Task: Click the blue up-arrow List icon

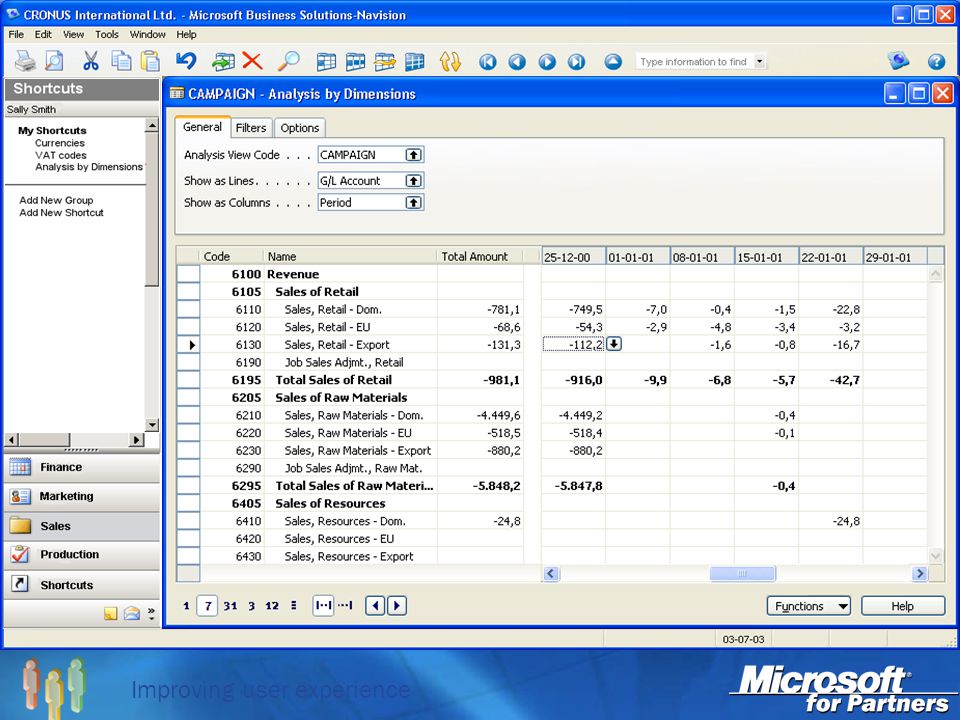Action: (613, 62)
